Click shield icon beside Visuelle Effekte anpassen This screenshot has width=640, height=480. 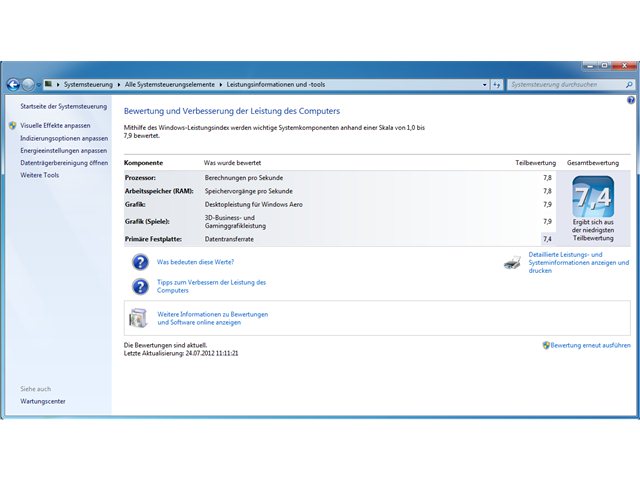pos(13,125)
